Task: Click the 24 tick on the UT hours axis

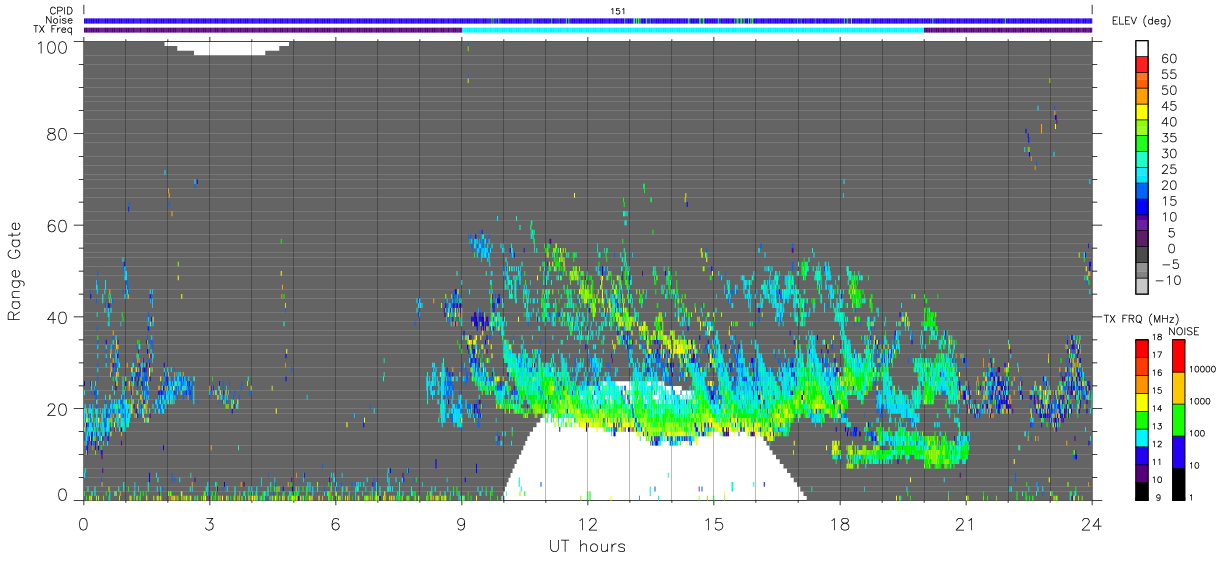Action: [1092, 523]
